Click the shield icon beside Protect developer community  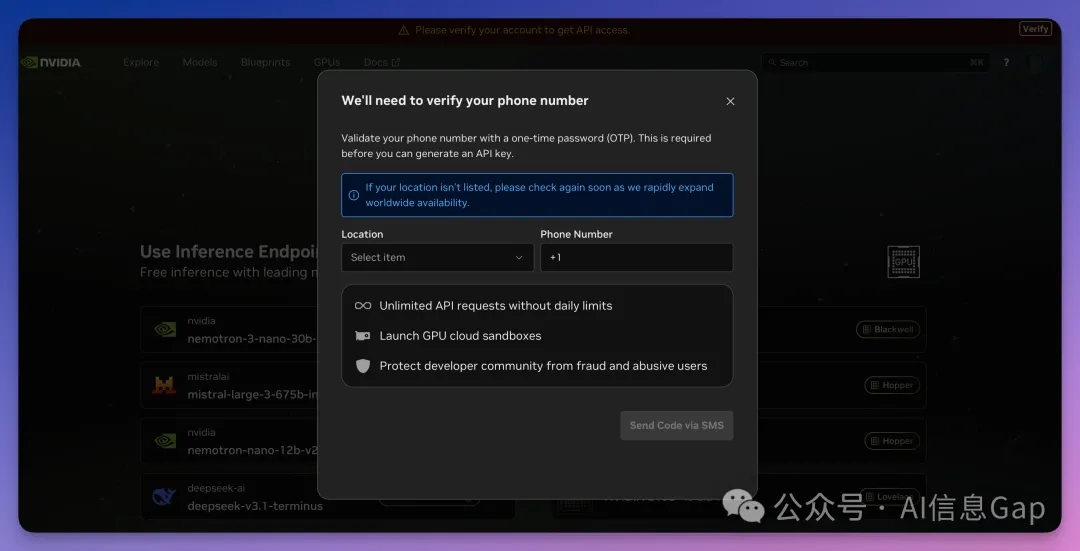363,366
